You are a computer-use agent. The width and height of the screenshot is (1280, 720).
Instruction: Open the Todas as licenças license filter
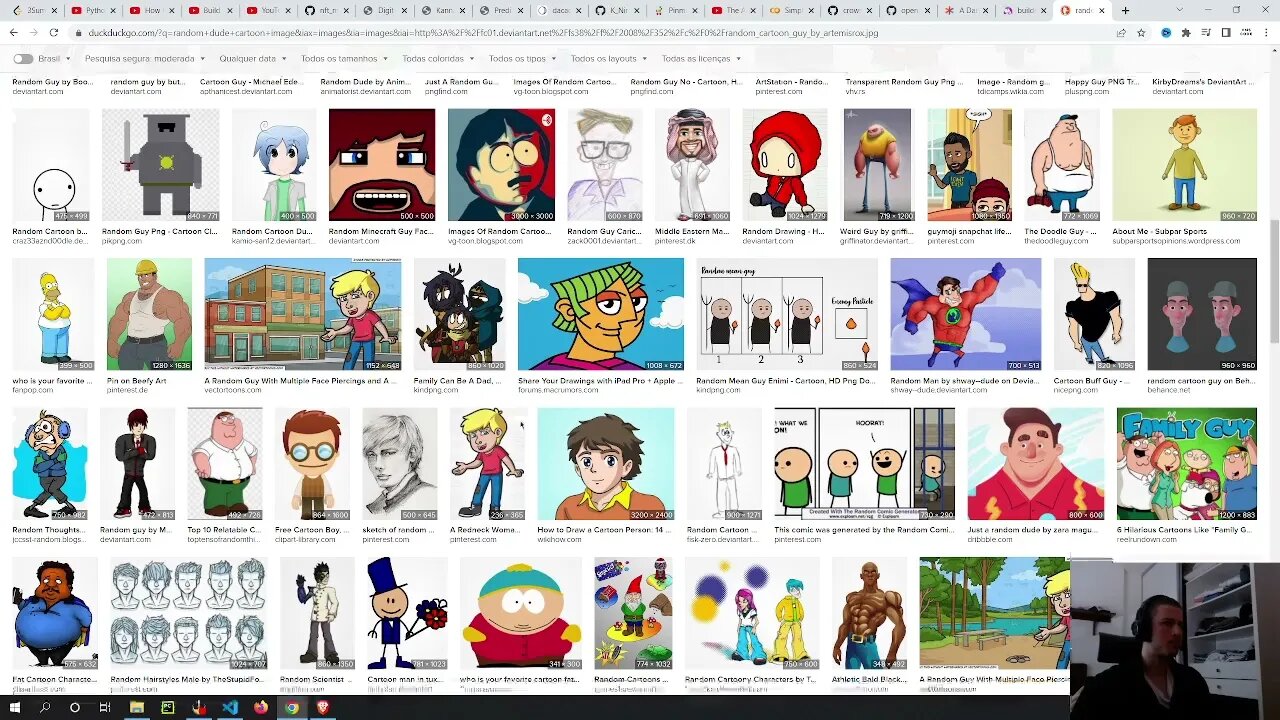pyautogui.click(x=700, y=59)
